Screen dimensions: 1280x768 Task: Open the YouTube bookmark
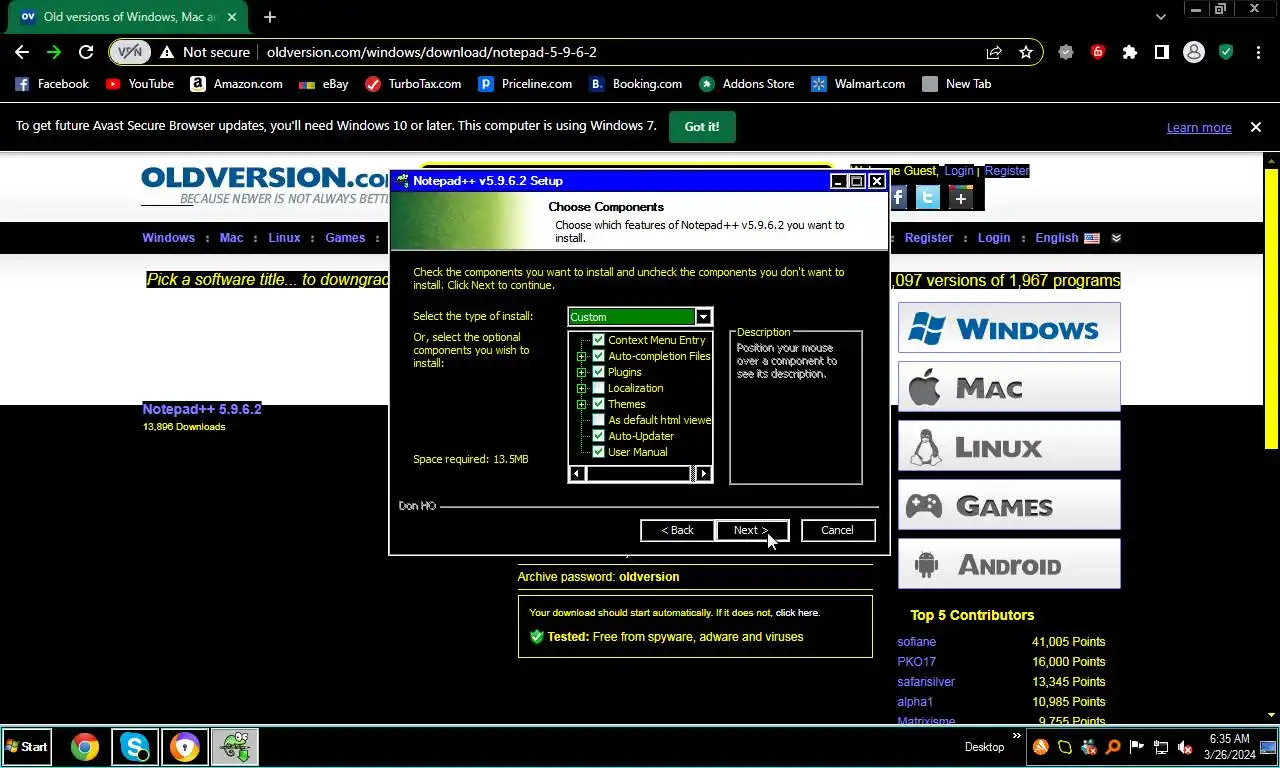click(140, 84)
